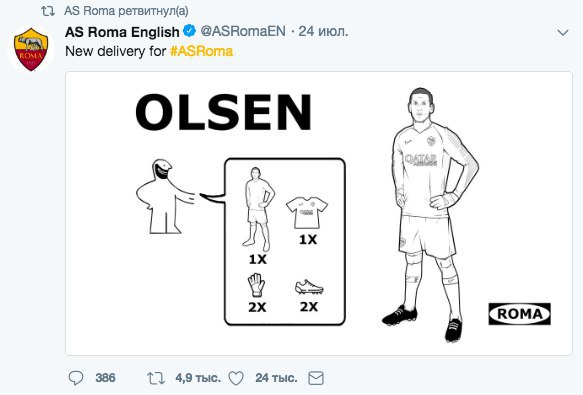View the 24 тыс. likes count
This screenshot has height=395, width=583.
pyautogui.click(x=276, y=378)
